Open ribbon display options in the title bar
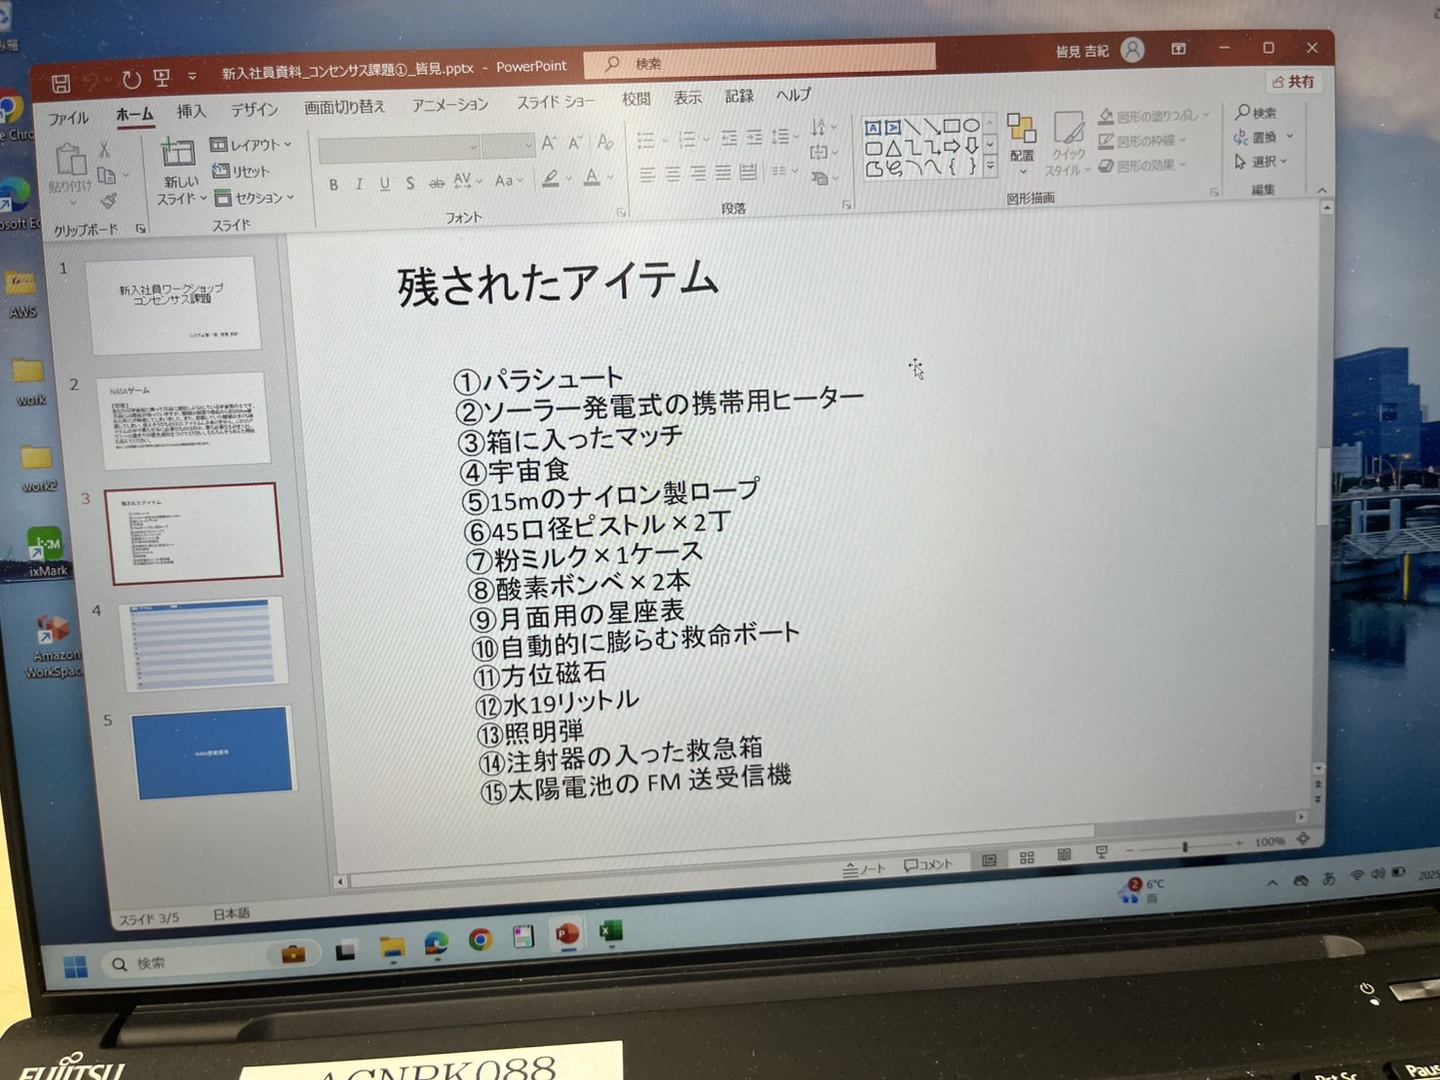1440x1080 pixels. 1179,48
